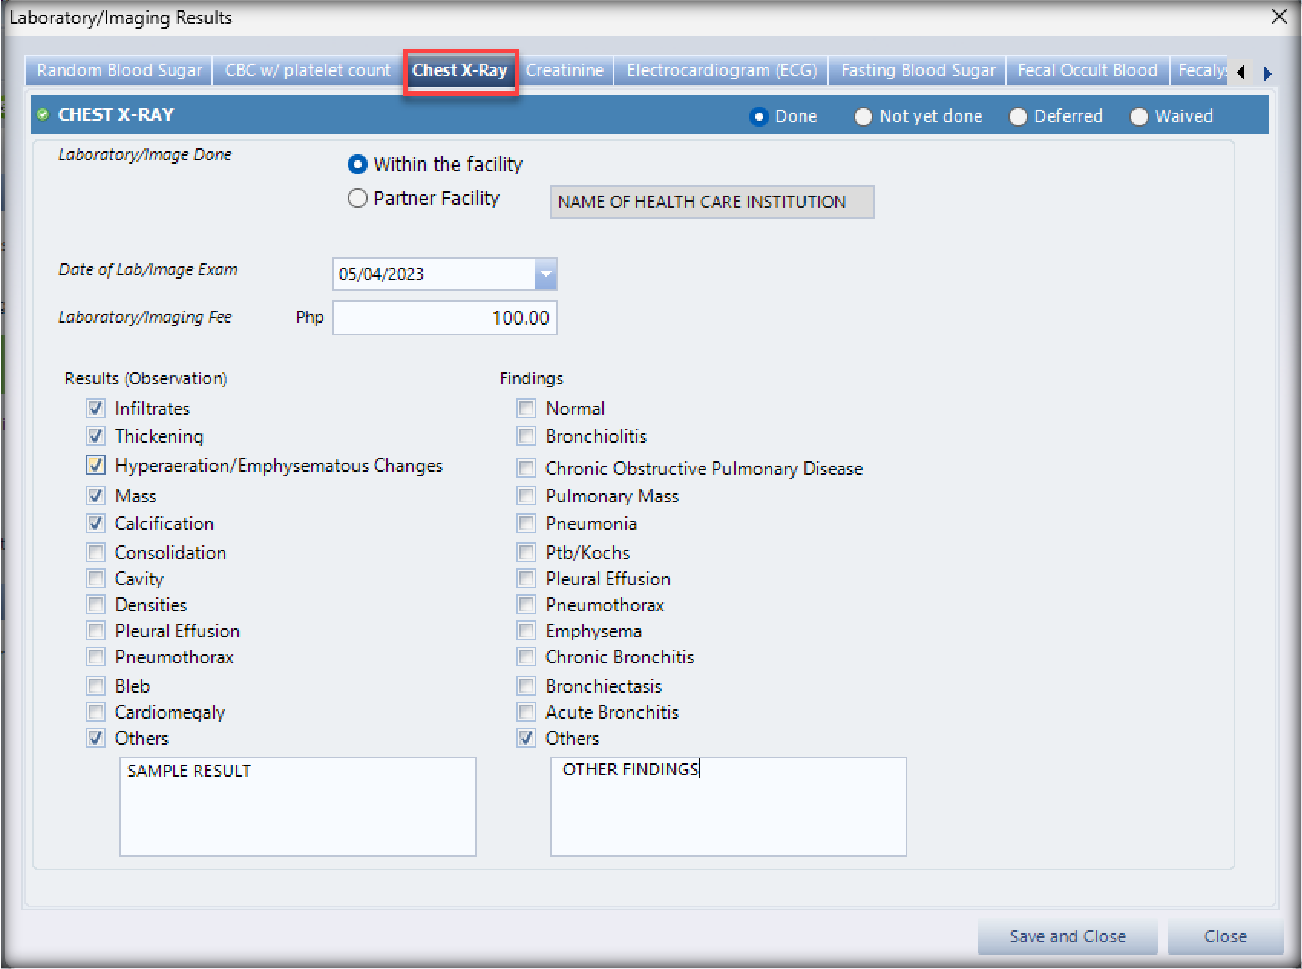
Task: Uncheck the Infiltrates observation
Action: (96, 408)
